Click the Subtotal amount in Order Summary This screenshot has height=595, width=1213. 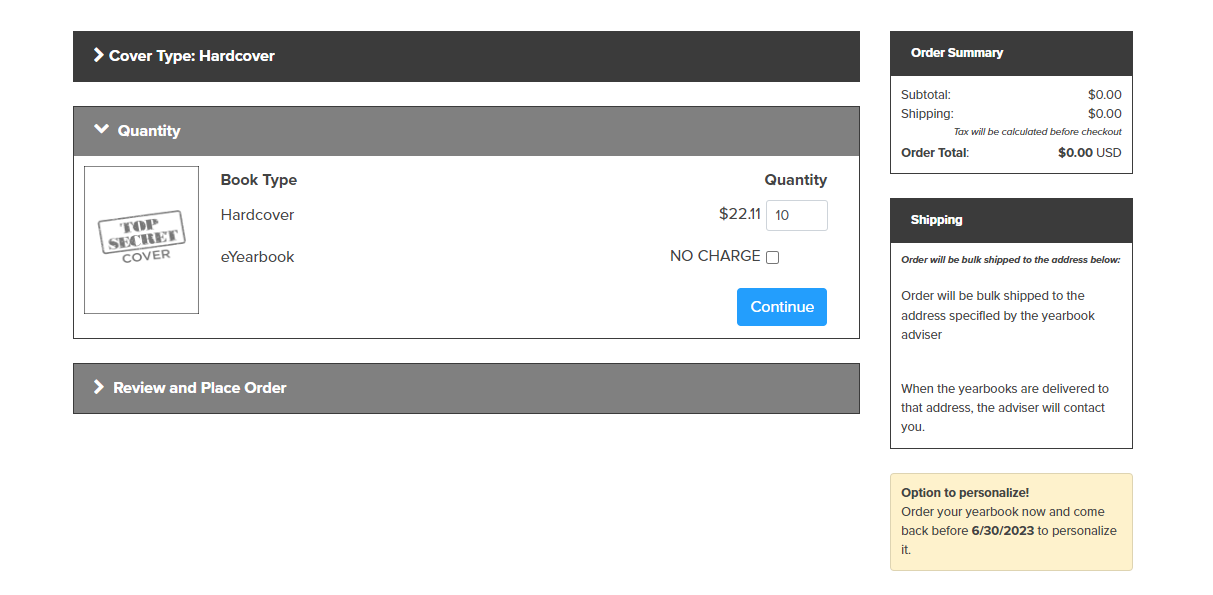pos(1105,95)
